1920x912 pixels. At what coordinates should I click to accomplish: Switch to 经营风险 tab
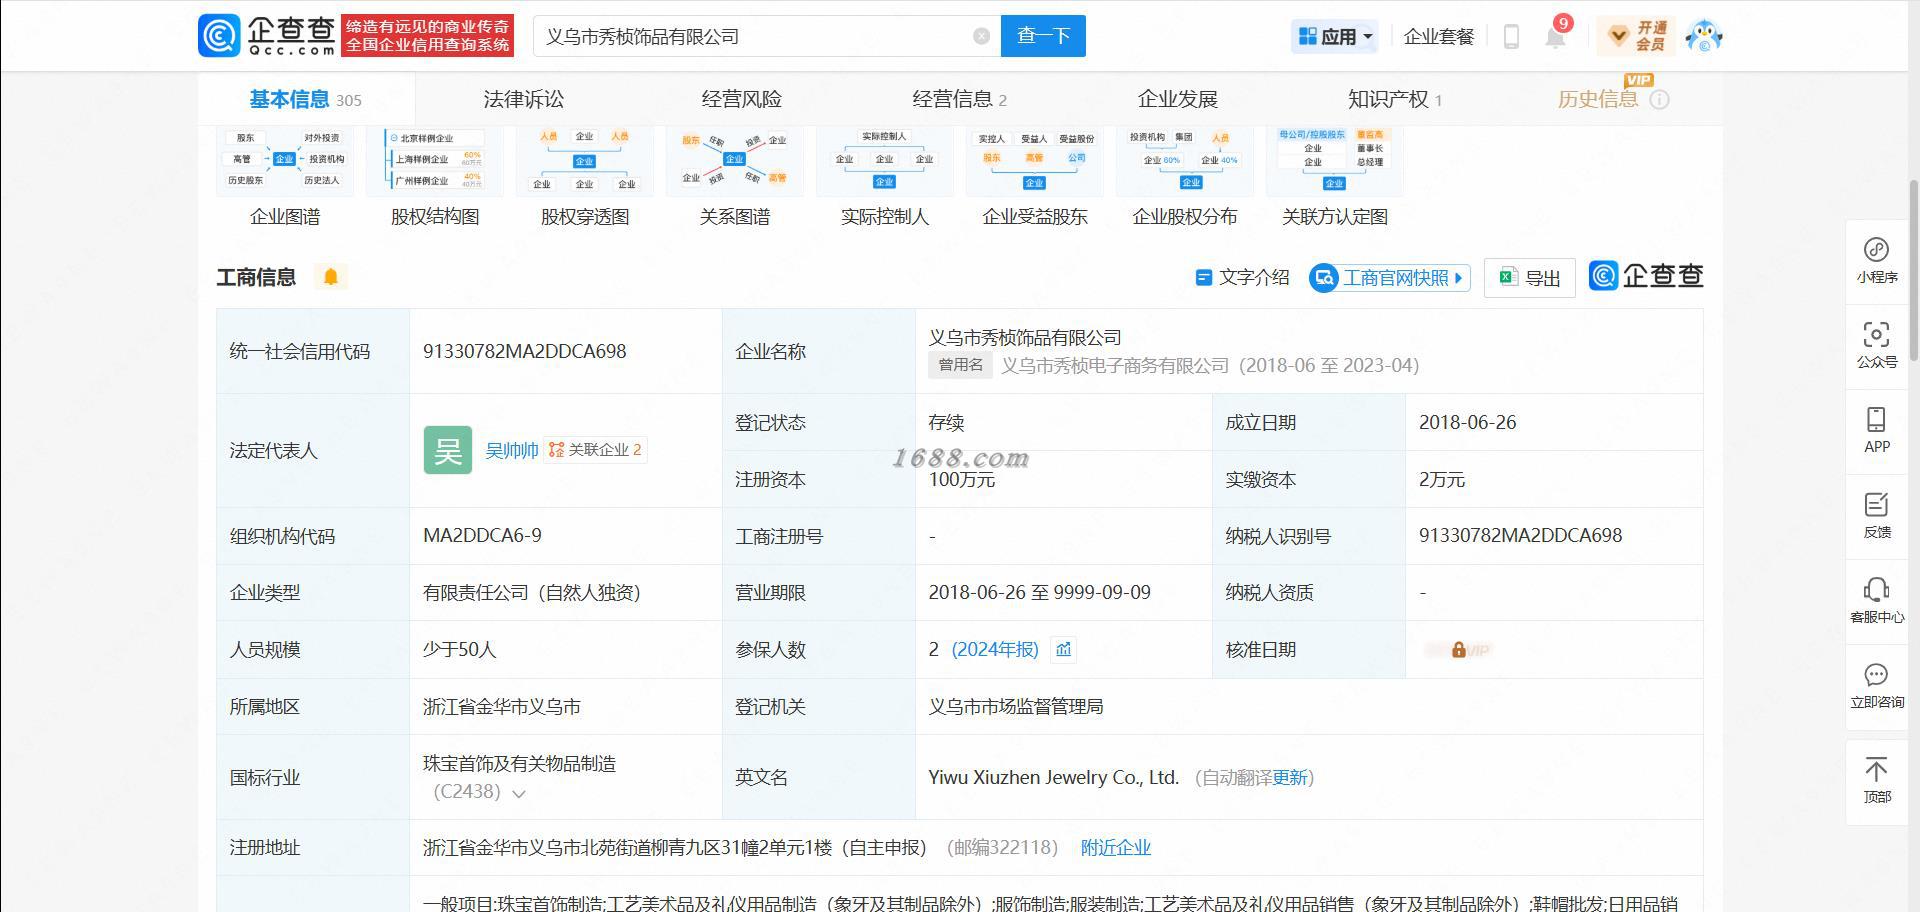coord(742,99)
